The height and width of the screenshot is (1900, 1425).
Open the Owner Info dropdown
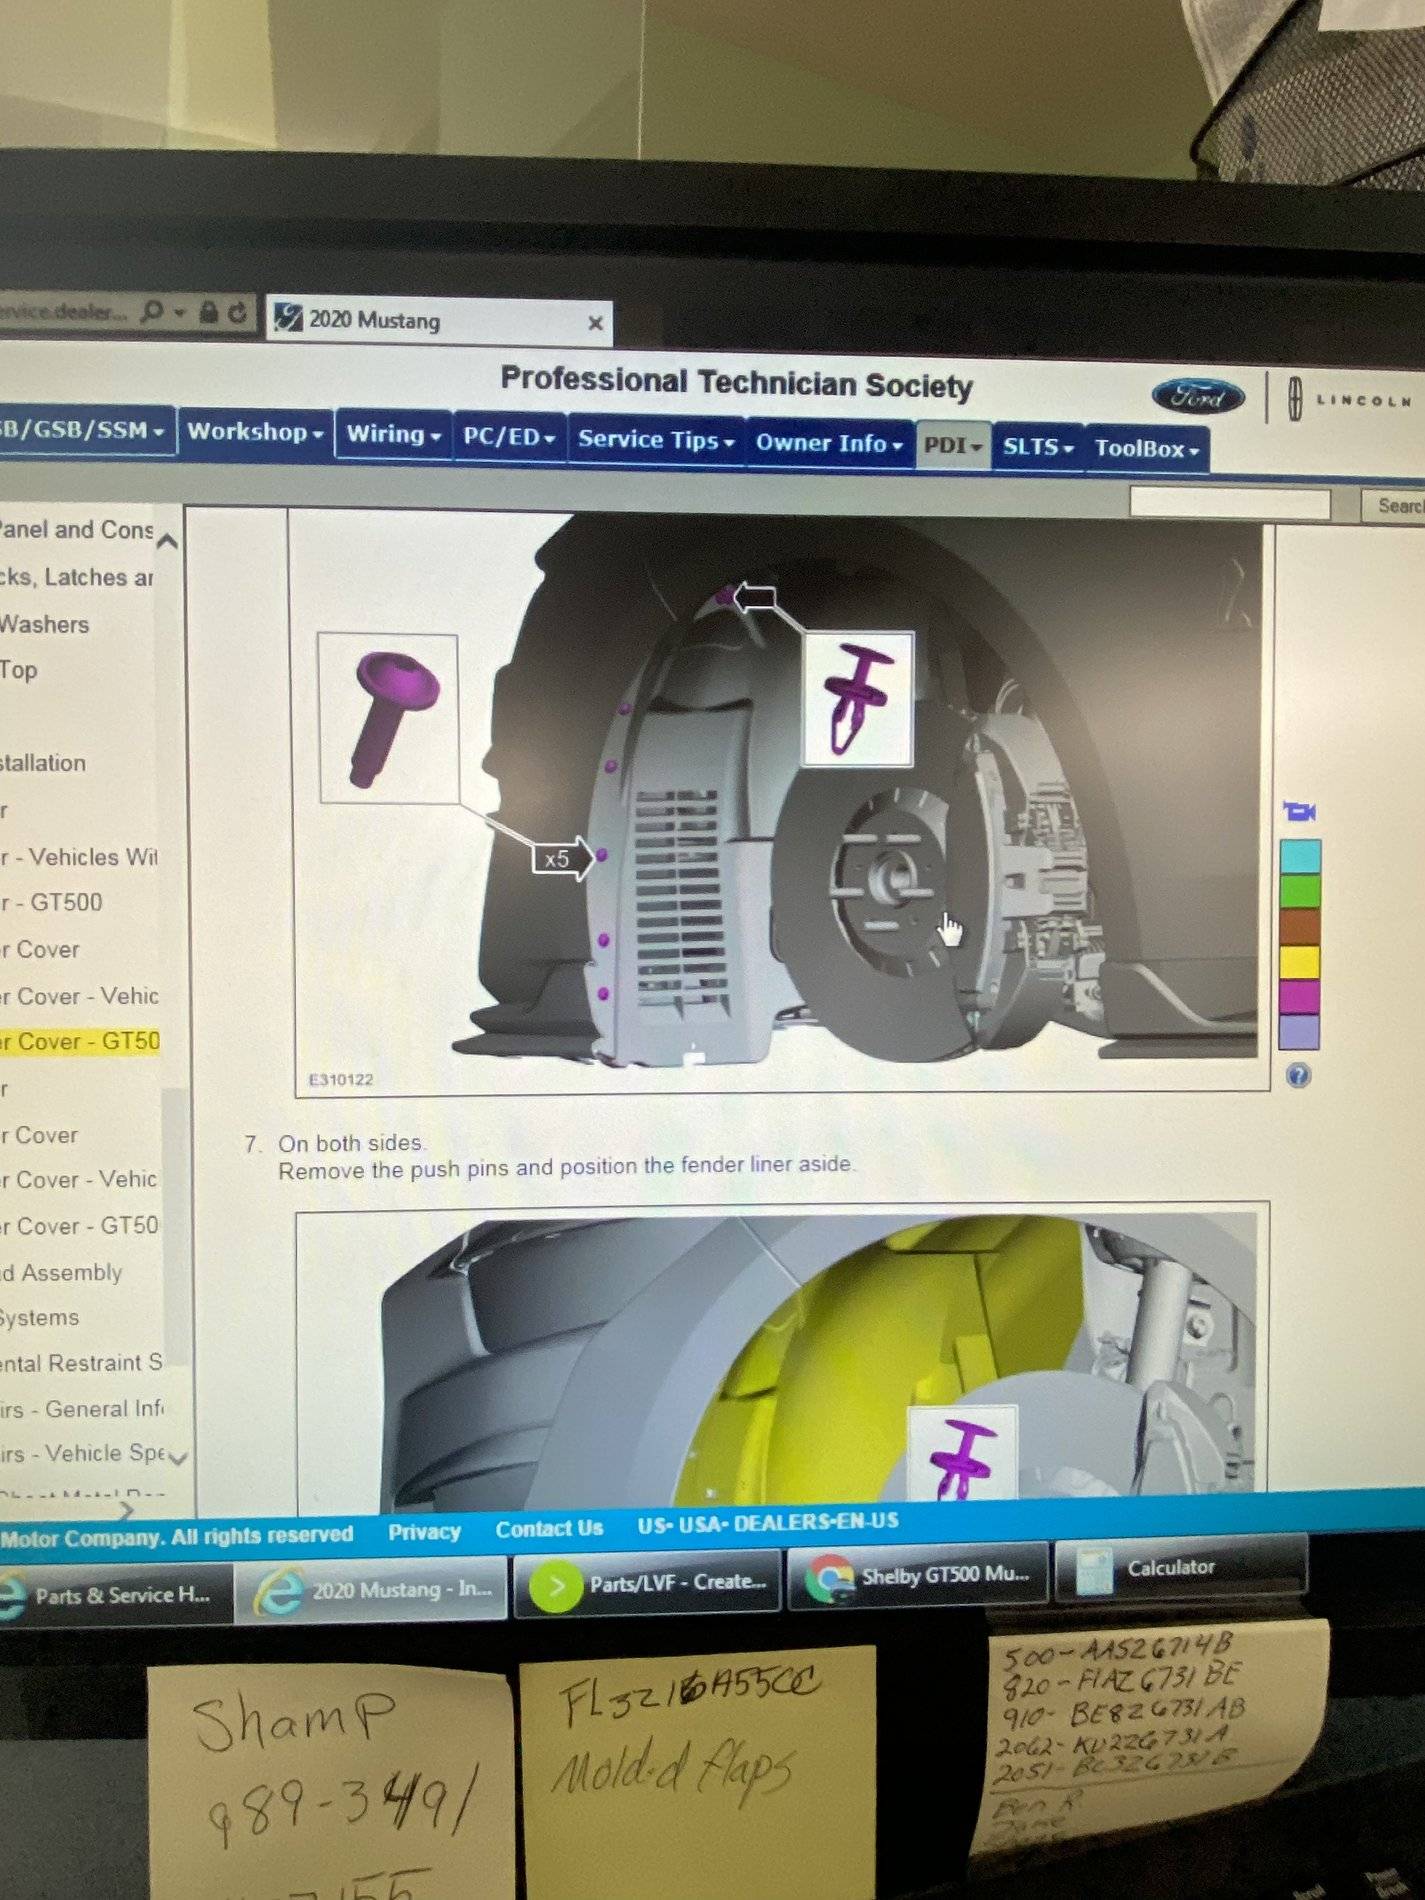point(829,443)
